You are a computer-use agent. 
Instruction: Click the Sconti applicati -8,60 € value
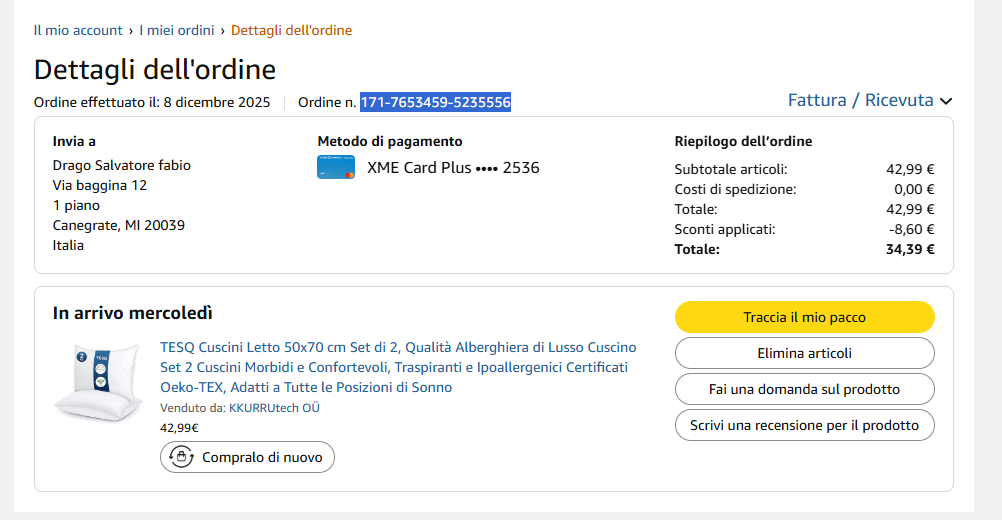pos(912,229)
